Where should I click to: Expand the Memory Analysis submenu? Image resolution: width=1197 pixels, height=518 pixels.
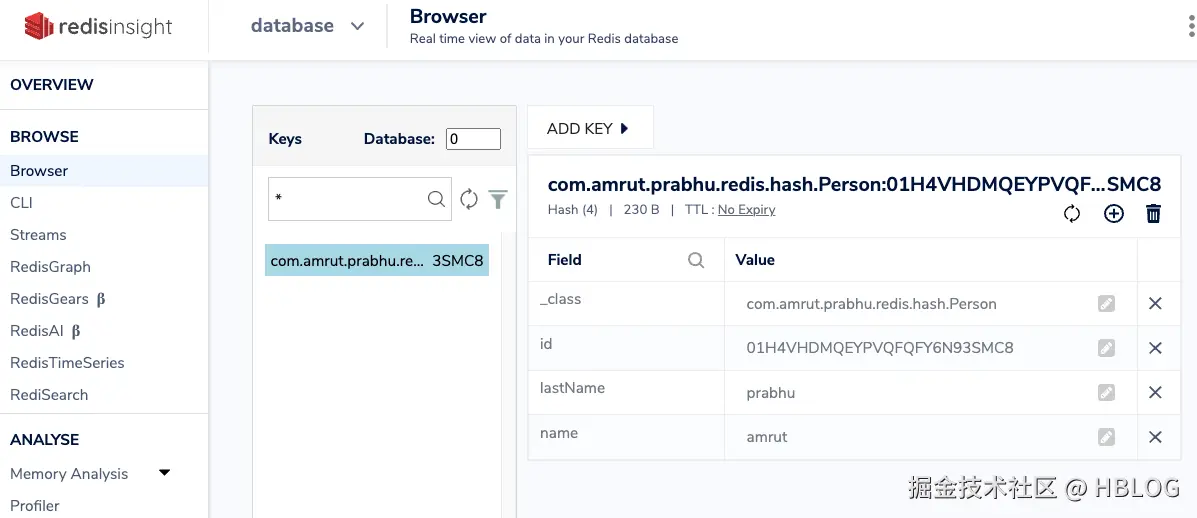click(x=165, y=473)
